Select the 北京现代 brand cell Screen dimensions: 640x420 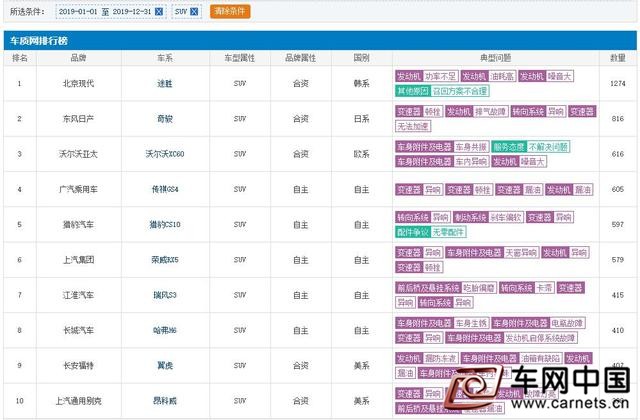pos(78,84)
